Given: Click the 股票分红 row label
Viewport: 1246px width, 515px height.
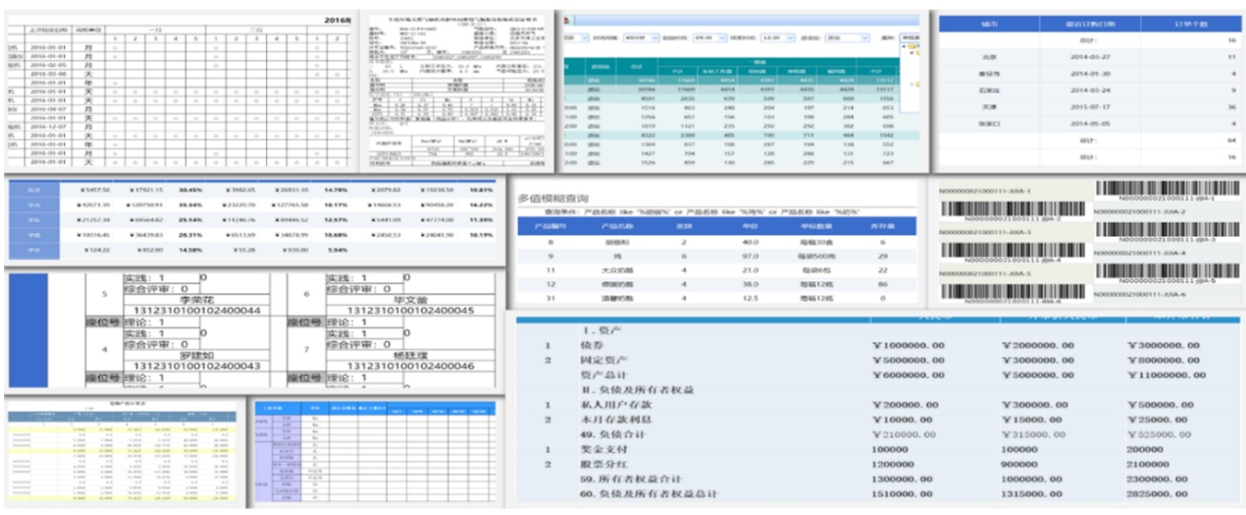Looking at the screenshot, I should tap(604, 465).
